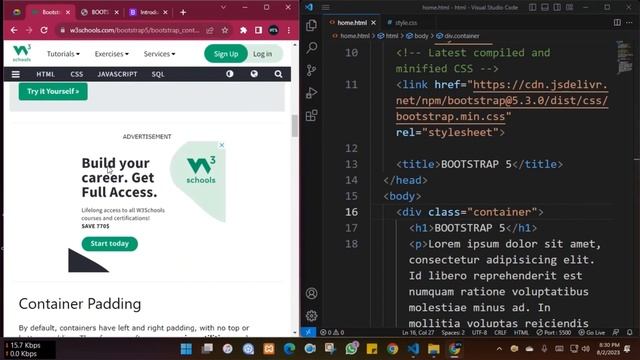The width and height of the screenshot is (640, 360).
Task: Open Run and Debug view
Action: point(311,93)
